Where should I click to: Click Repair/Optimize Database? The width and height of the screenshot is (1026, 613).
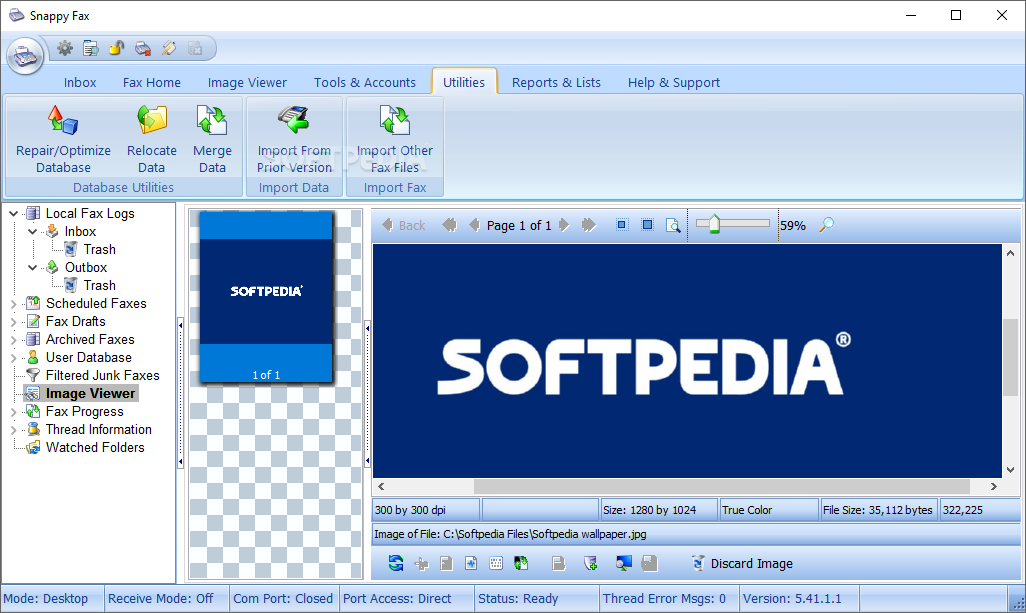pyautogui.click(x=63, y=139)
